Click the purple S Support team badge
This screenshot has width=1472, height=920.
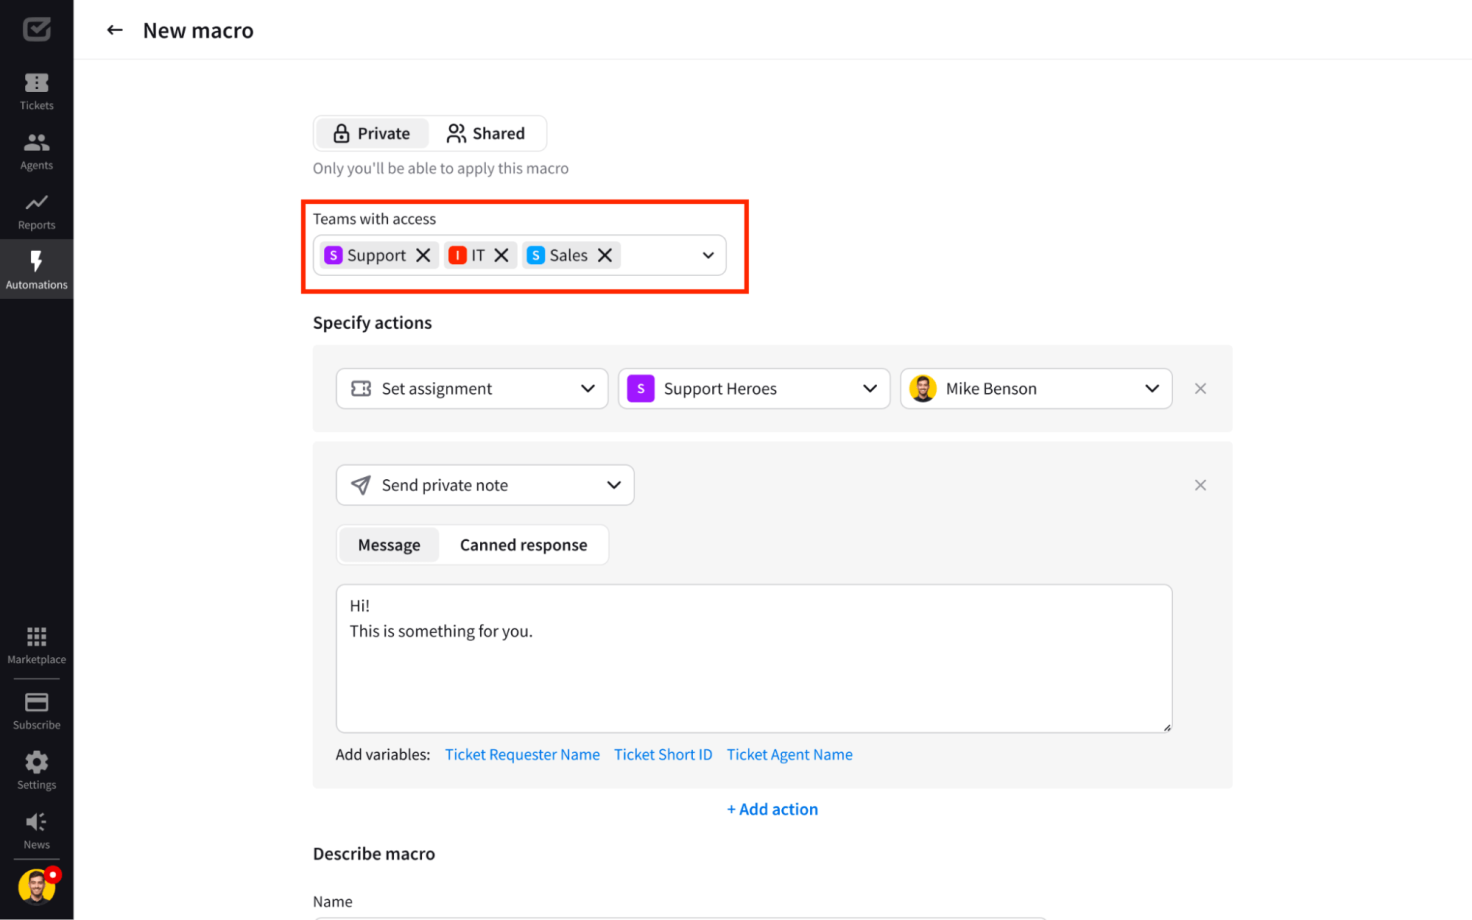pyautogui.click(x=334, y=255)
